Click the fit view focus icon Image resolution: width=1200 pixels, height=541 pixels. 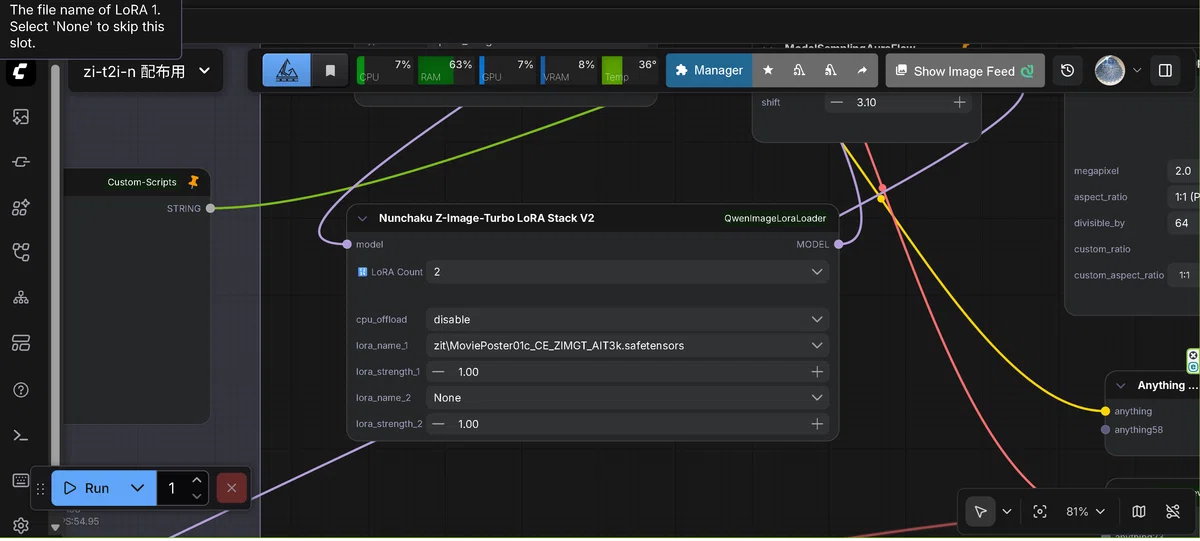pyautogui.click(x=1040, y=511)
